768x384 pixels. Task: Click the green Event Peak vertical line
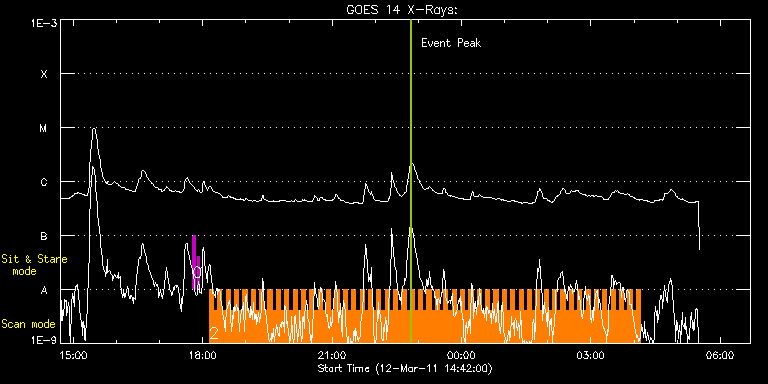point(411,181)
